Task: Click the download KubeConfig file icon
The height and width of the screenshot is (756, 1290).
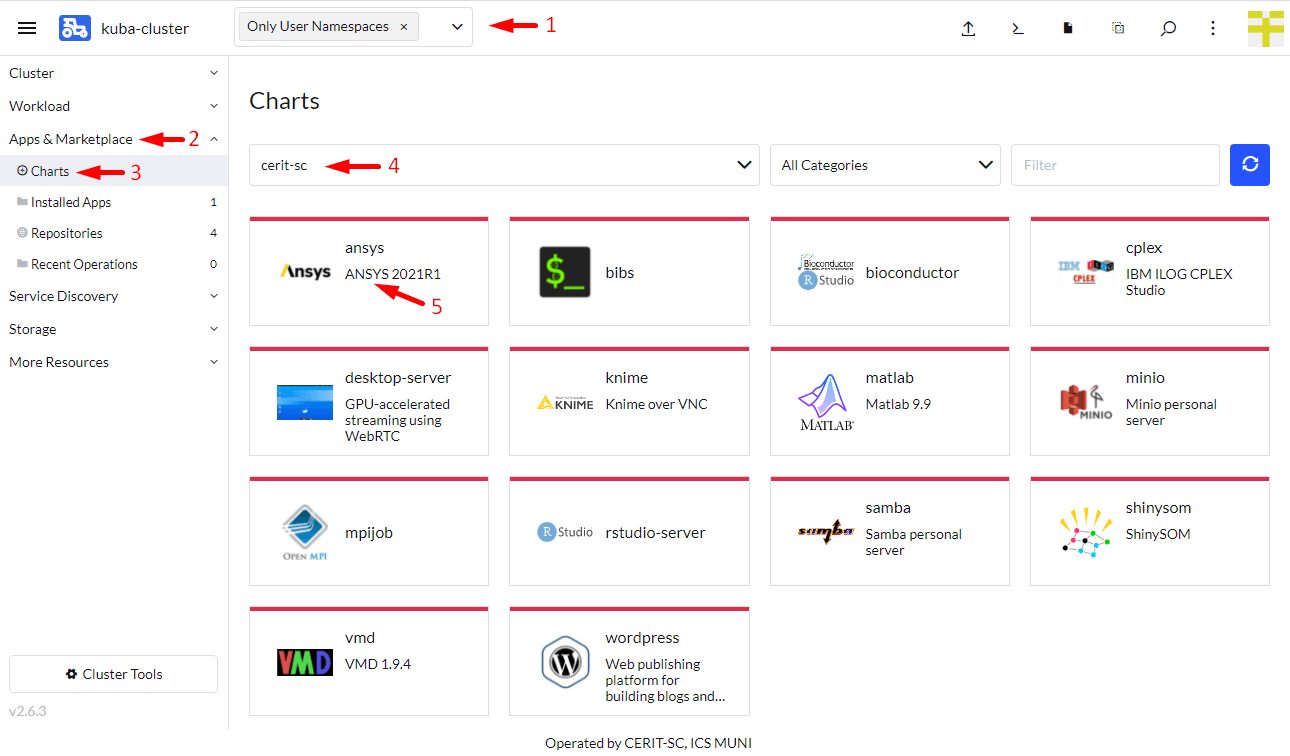Action: point(1068,28)
